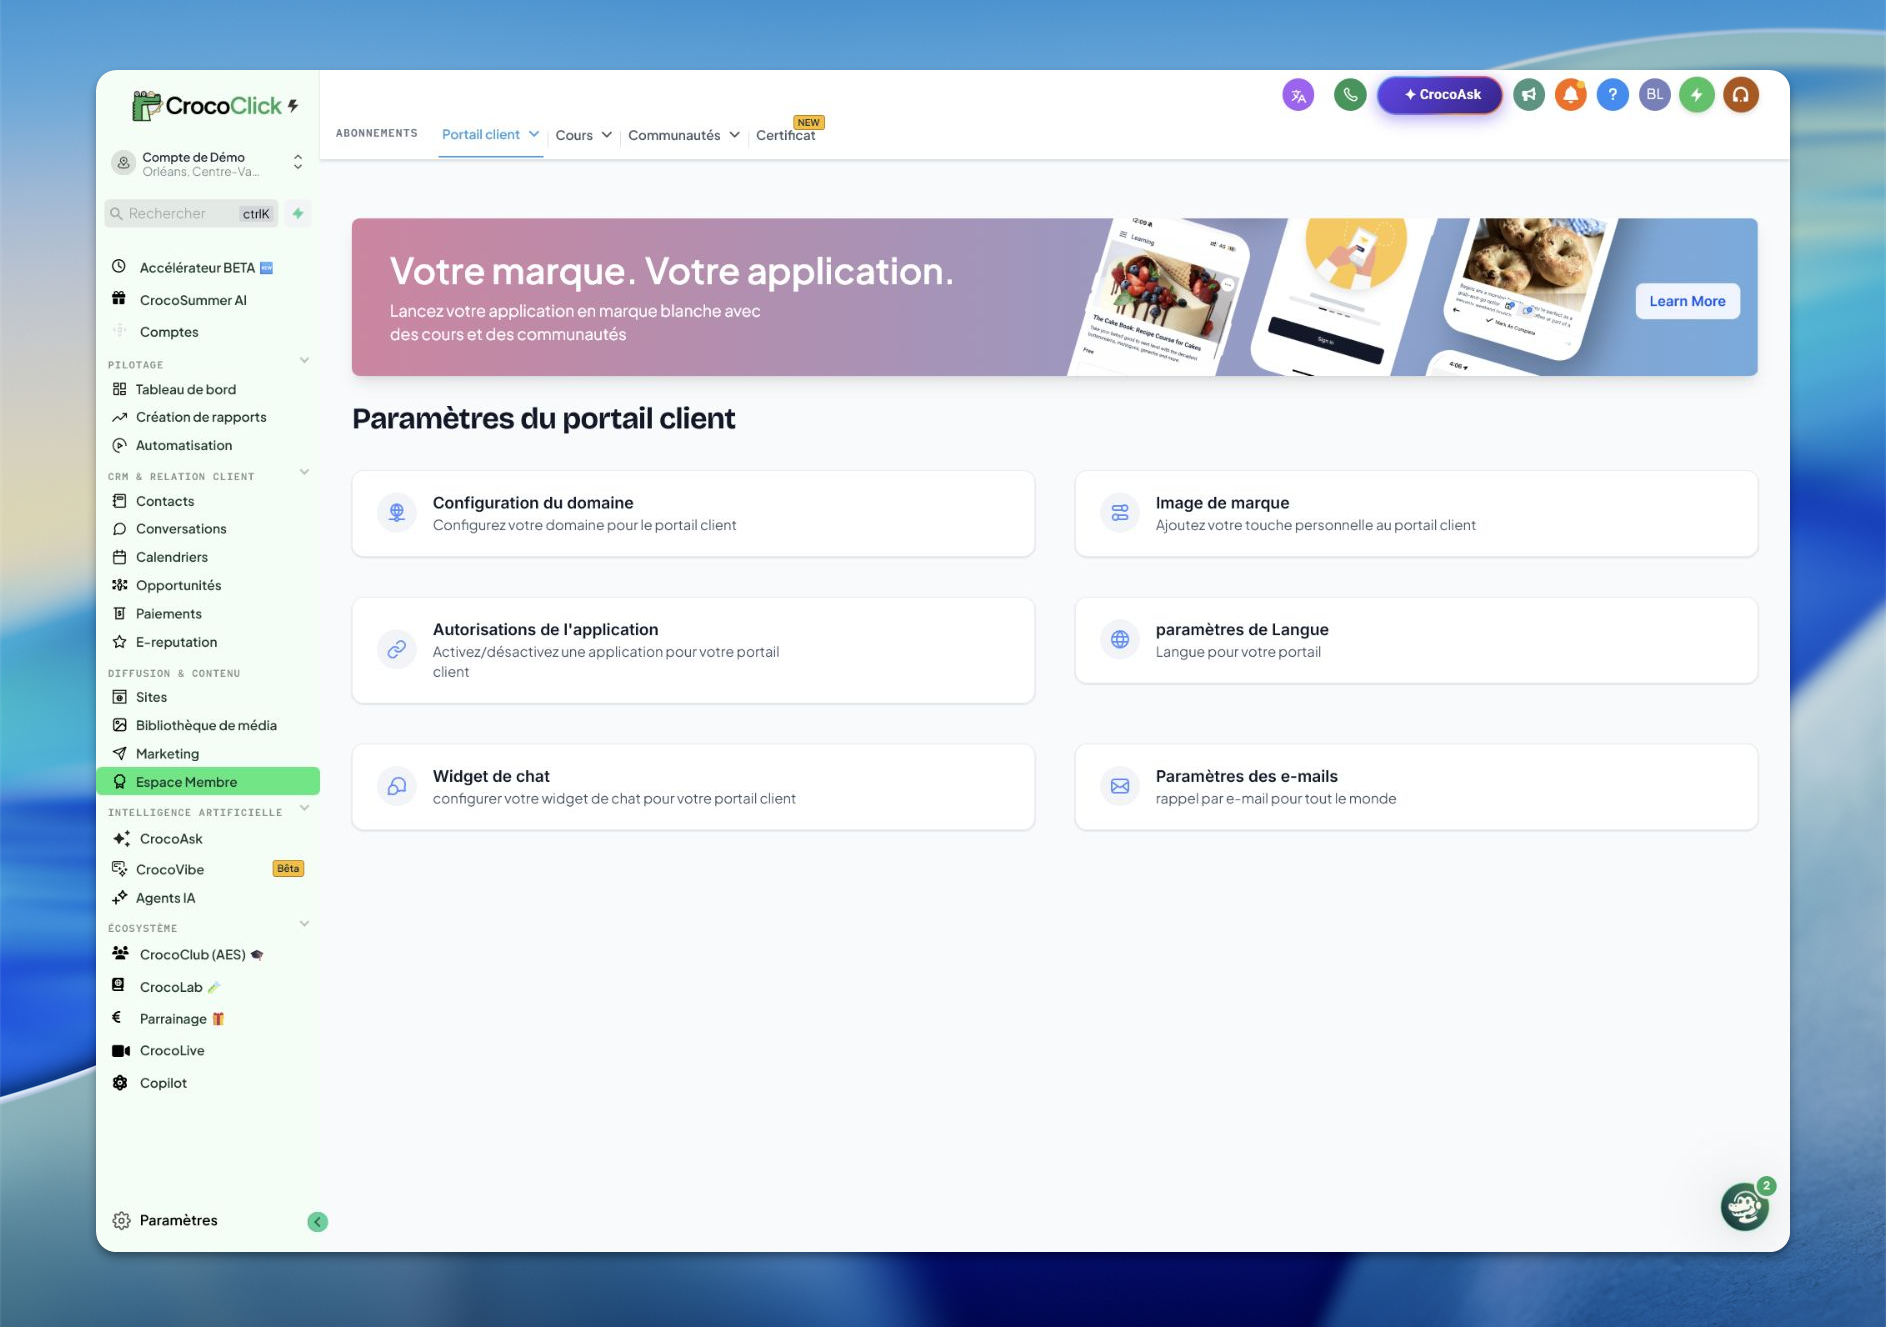
Task: Open Copilot in the sidebar
Action: point(163,1083)
